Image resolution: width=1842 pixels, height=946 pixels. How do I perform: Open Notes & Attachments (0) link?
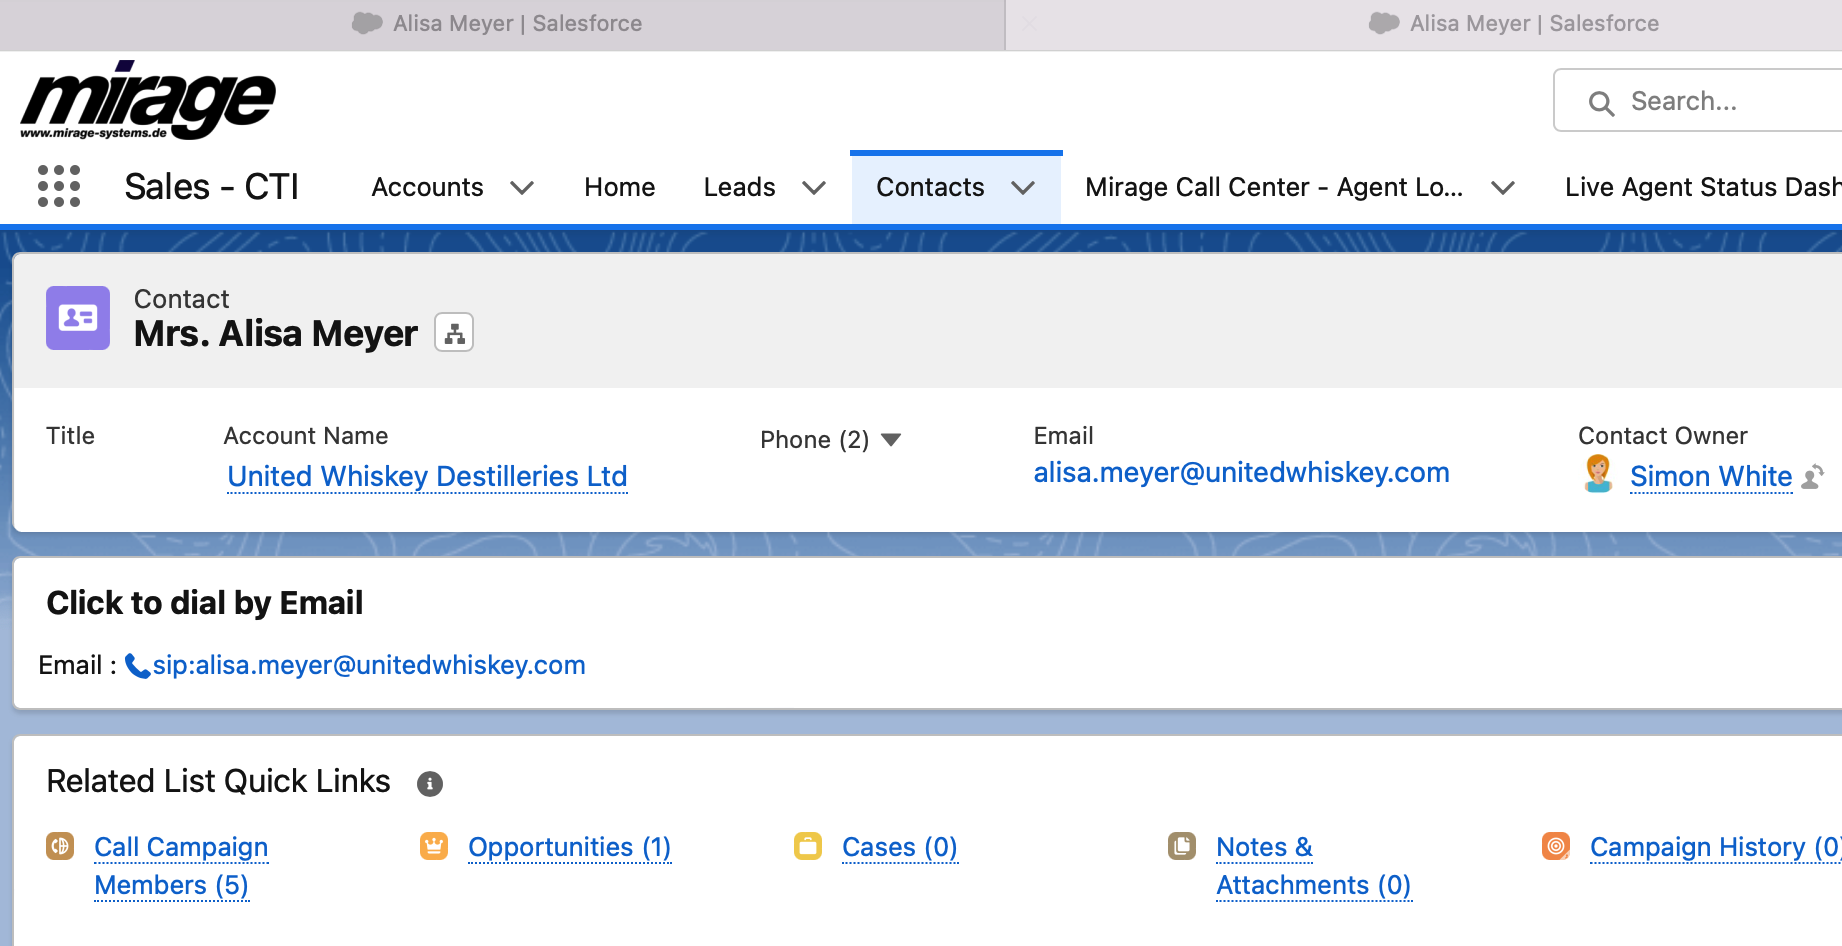[1314, 866]
